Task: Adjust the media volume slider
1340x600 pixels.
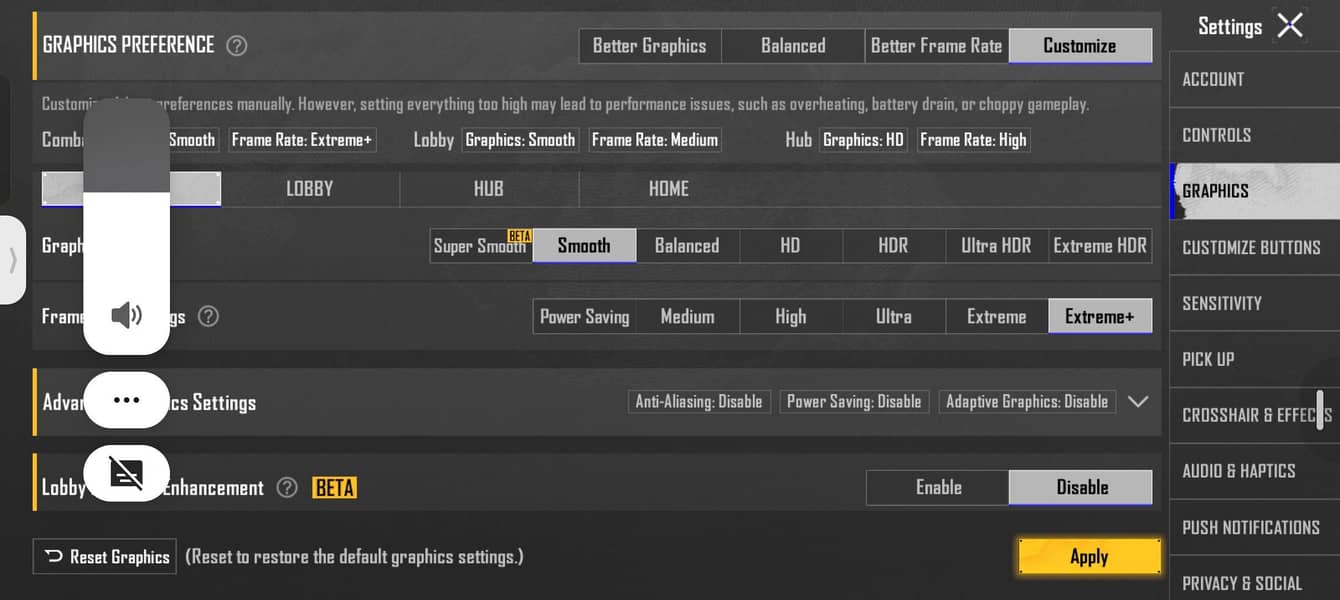Action: pos(126,226)
